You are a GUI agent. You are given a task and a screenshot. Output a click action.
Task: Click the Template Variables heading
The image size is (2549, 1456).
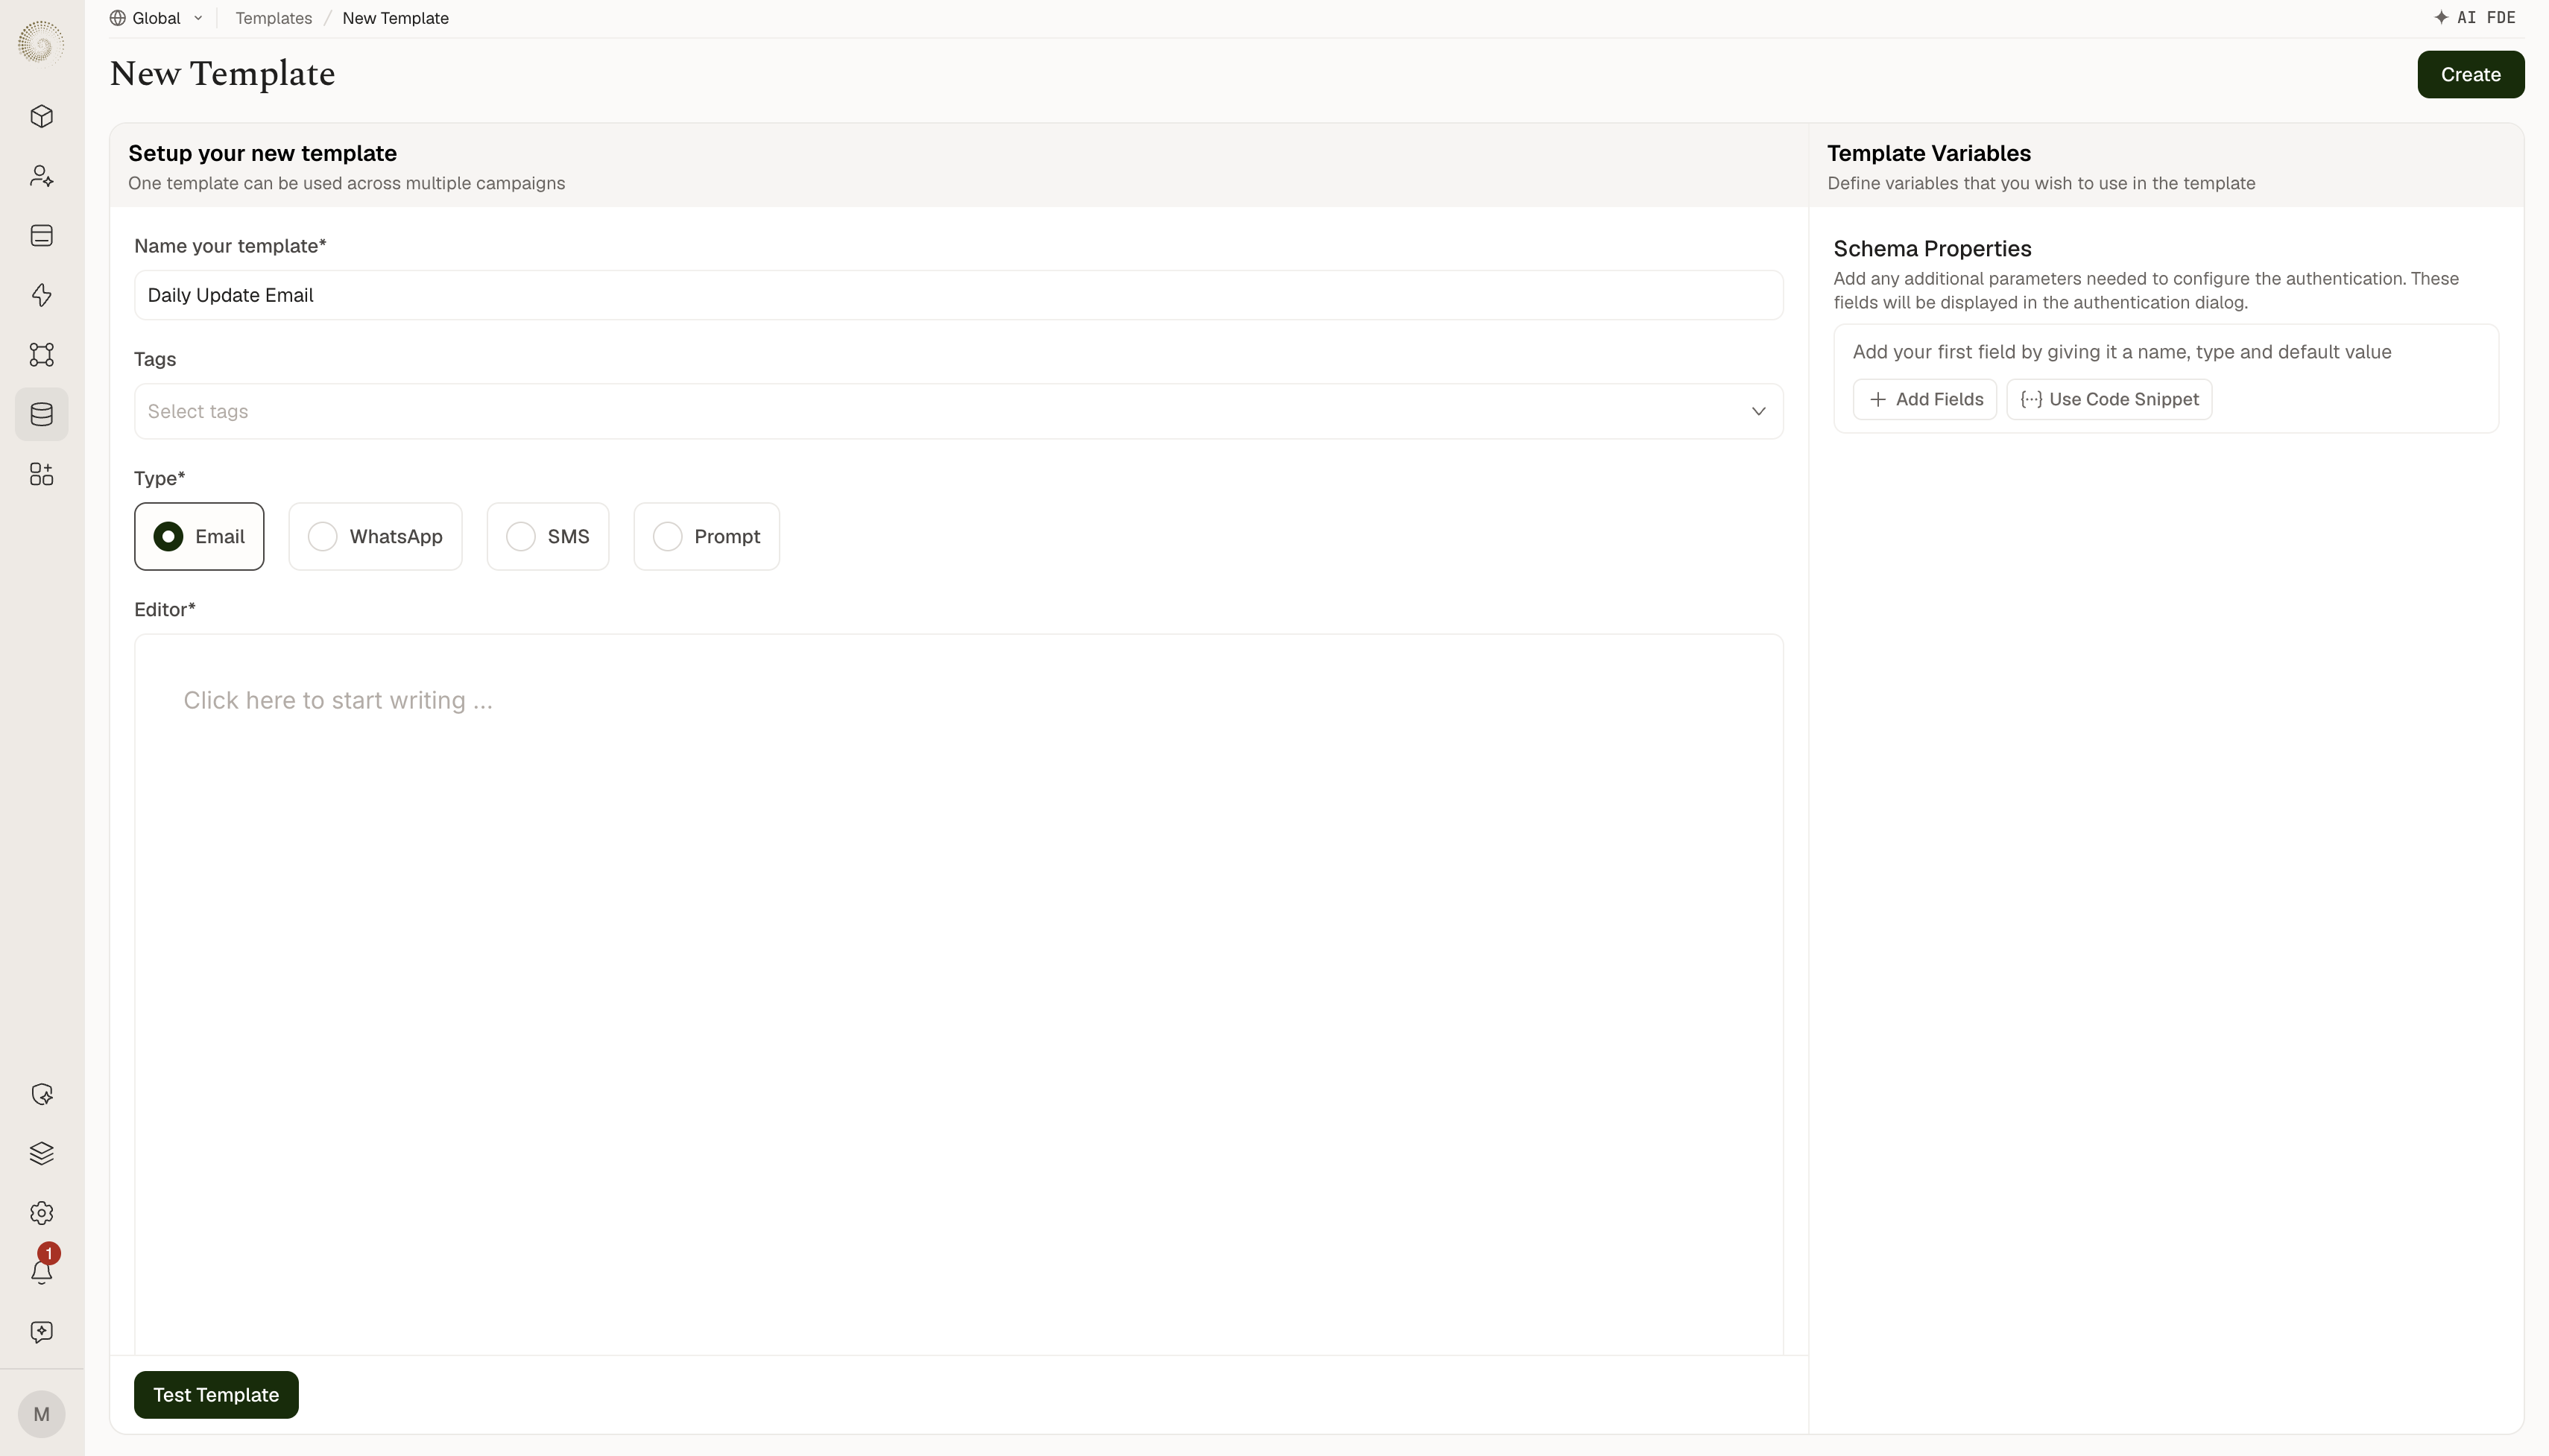1928,153
